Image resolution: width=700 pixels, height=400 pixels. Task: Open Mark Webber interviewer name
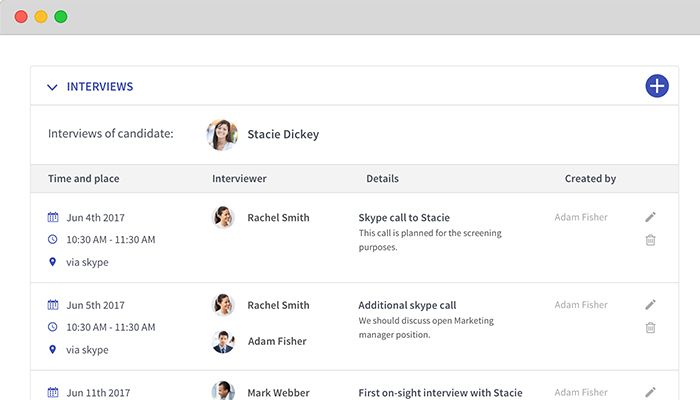point(278,393)
